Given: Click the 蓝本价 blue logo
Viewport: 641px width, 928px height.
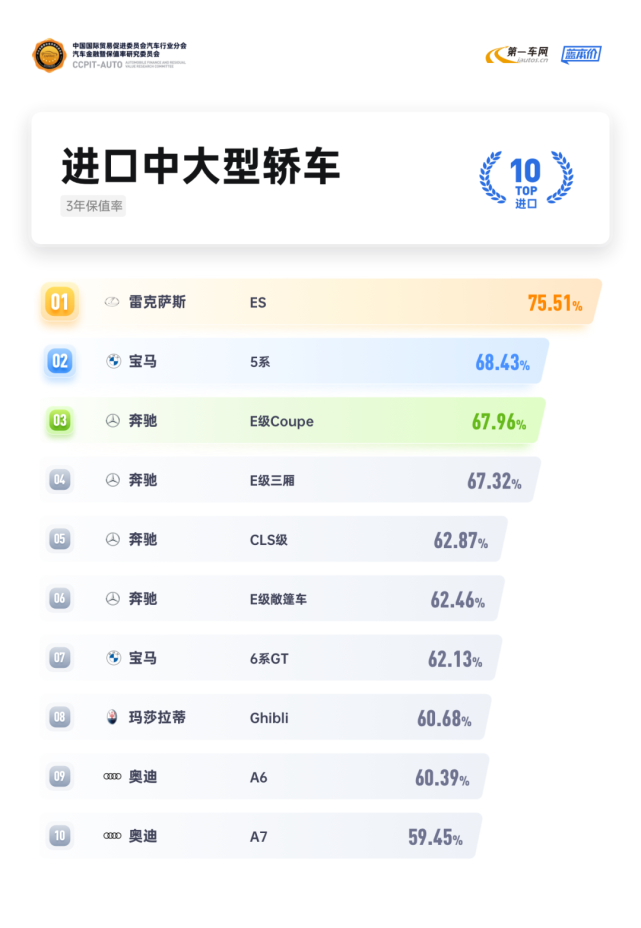Looking at the screenshot, I should pyautogui.click(x=581, y=54).
